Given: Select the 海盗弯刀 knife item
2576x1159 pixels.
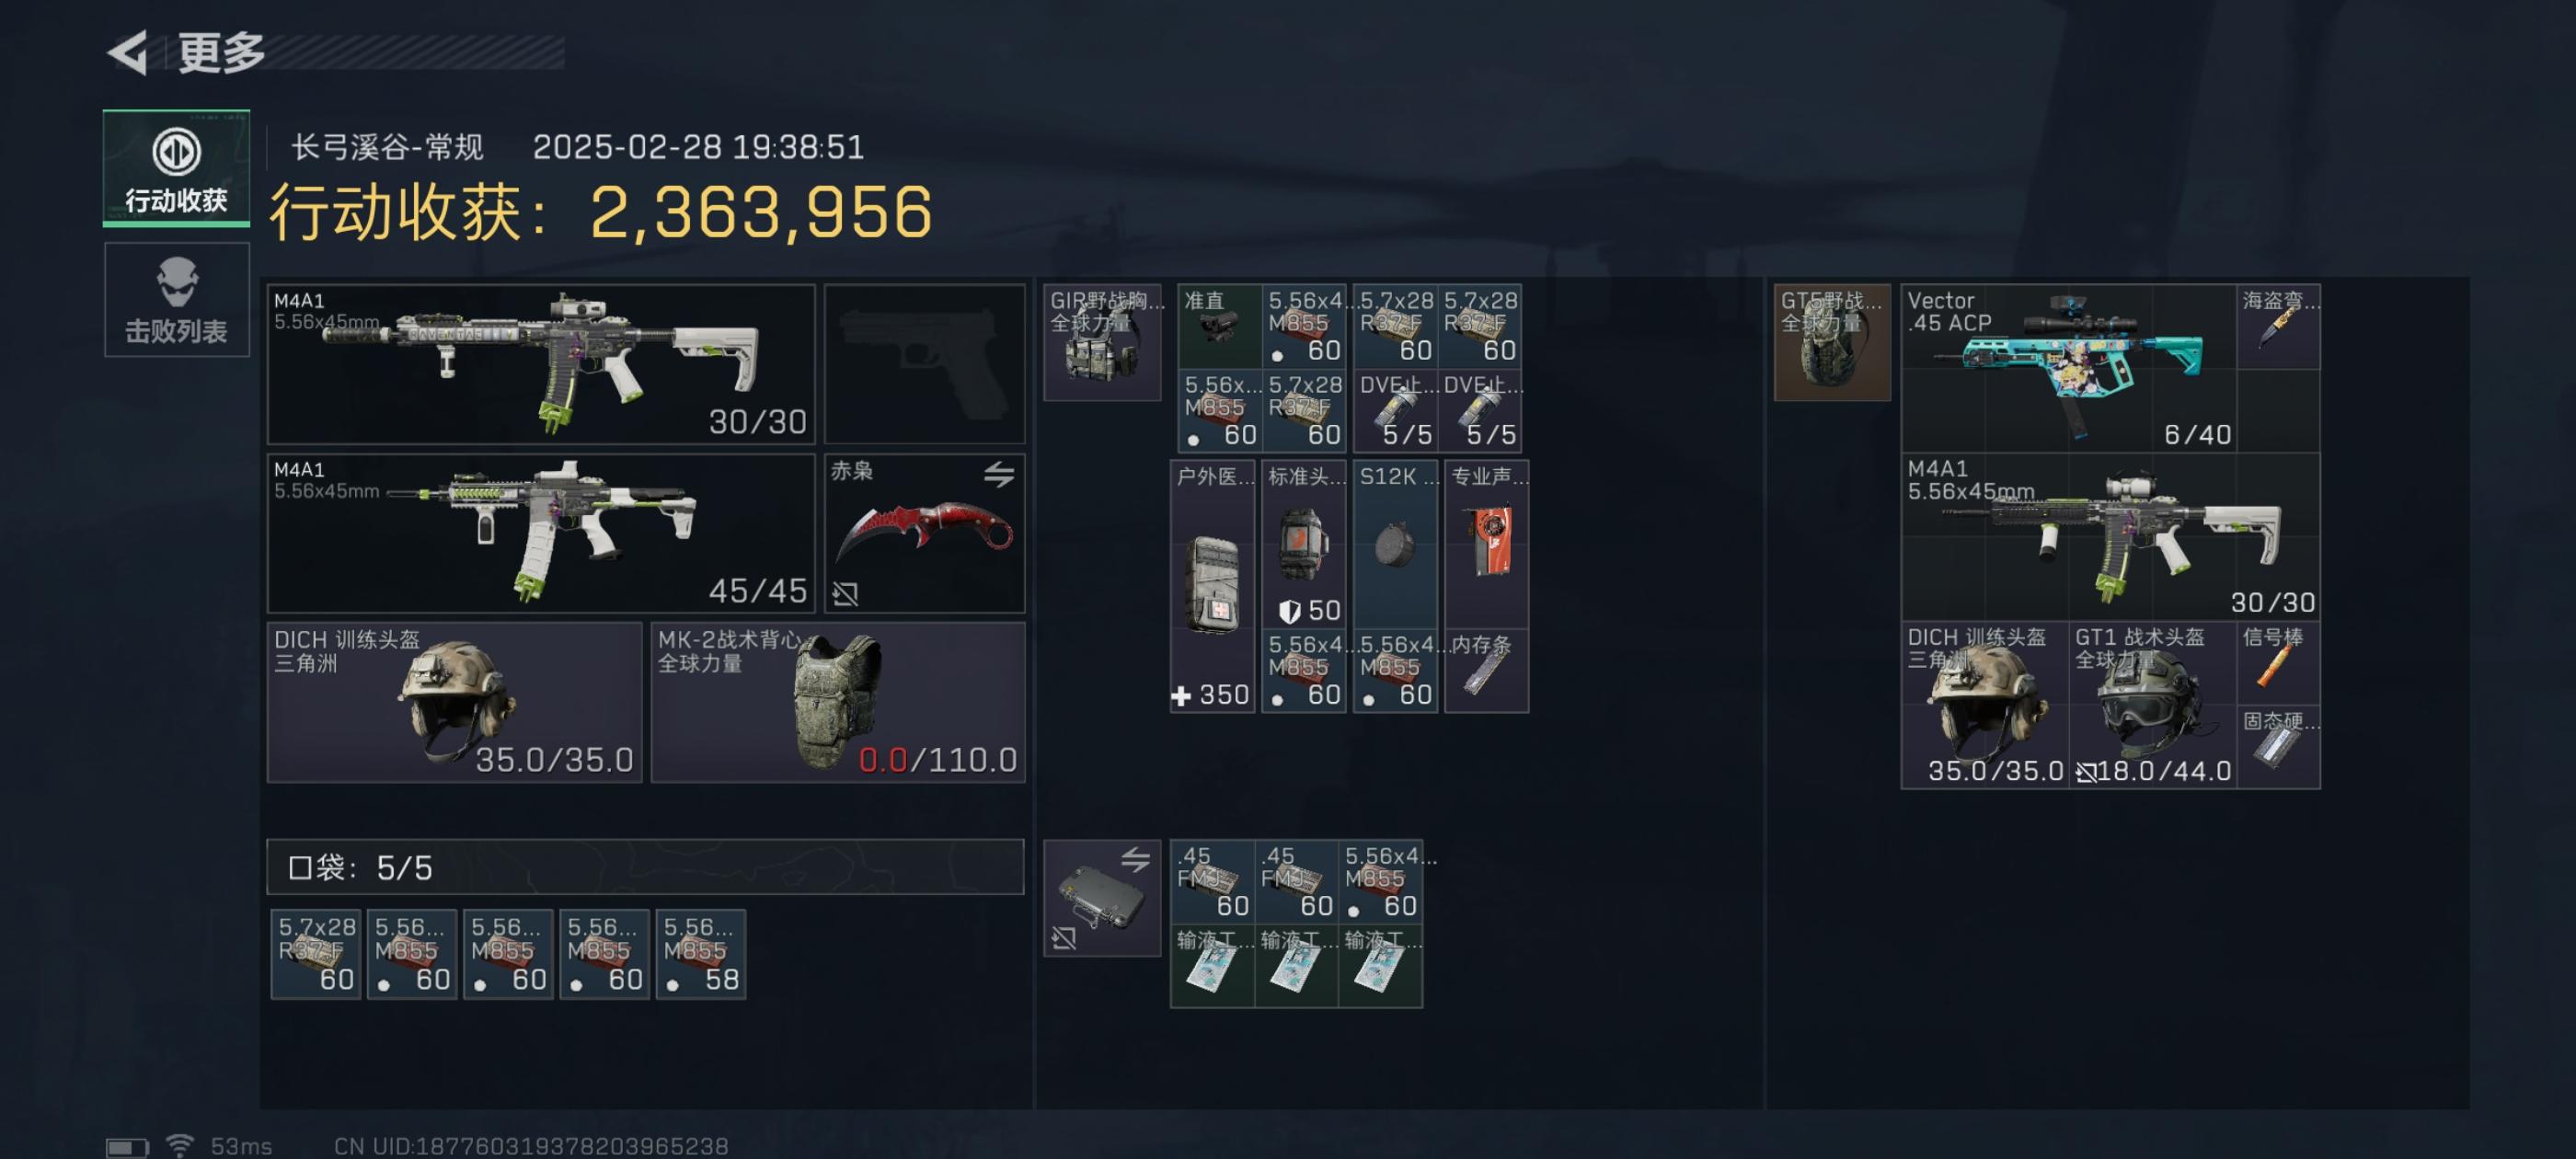Looking at the screenshot, I should point(2278,326).
